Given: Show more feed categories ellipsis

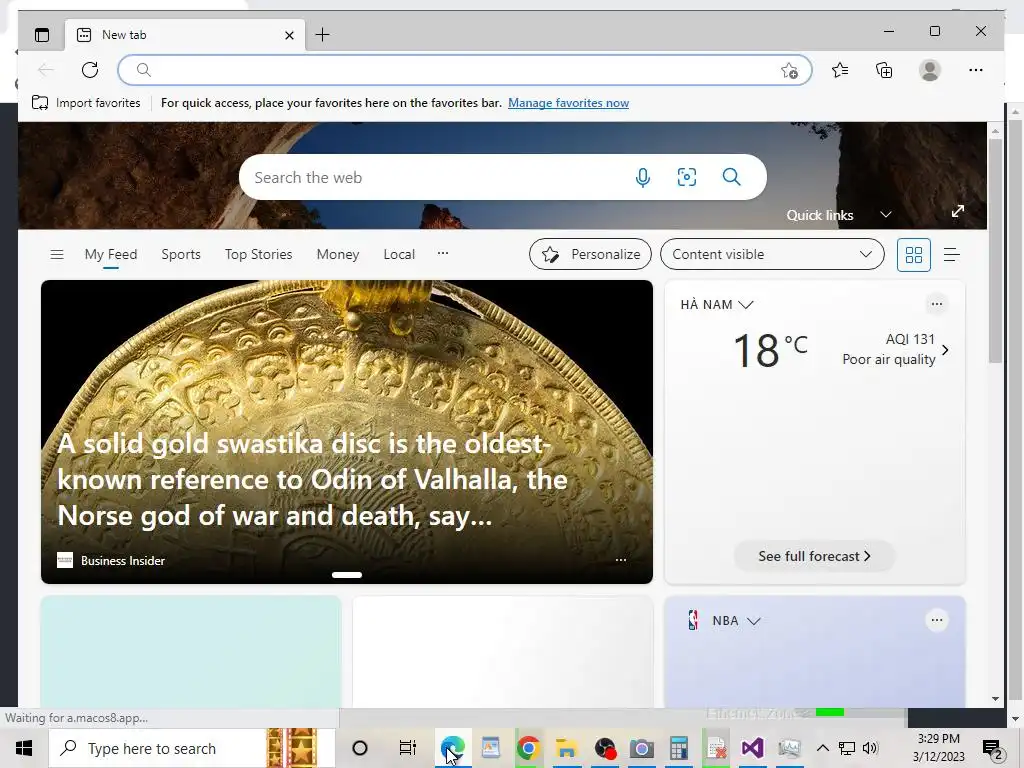Looking at the screenshot, I should (x=443, y=253).
